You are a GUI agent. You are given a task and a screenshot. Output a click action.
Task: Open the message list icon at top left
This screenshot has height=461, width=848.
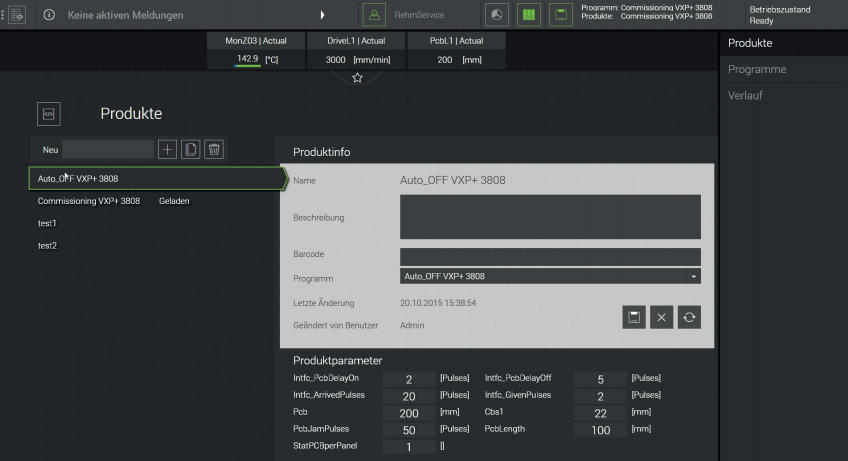tap(17, 15)
